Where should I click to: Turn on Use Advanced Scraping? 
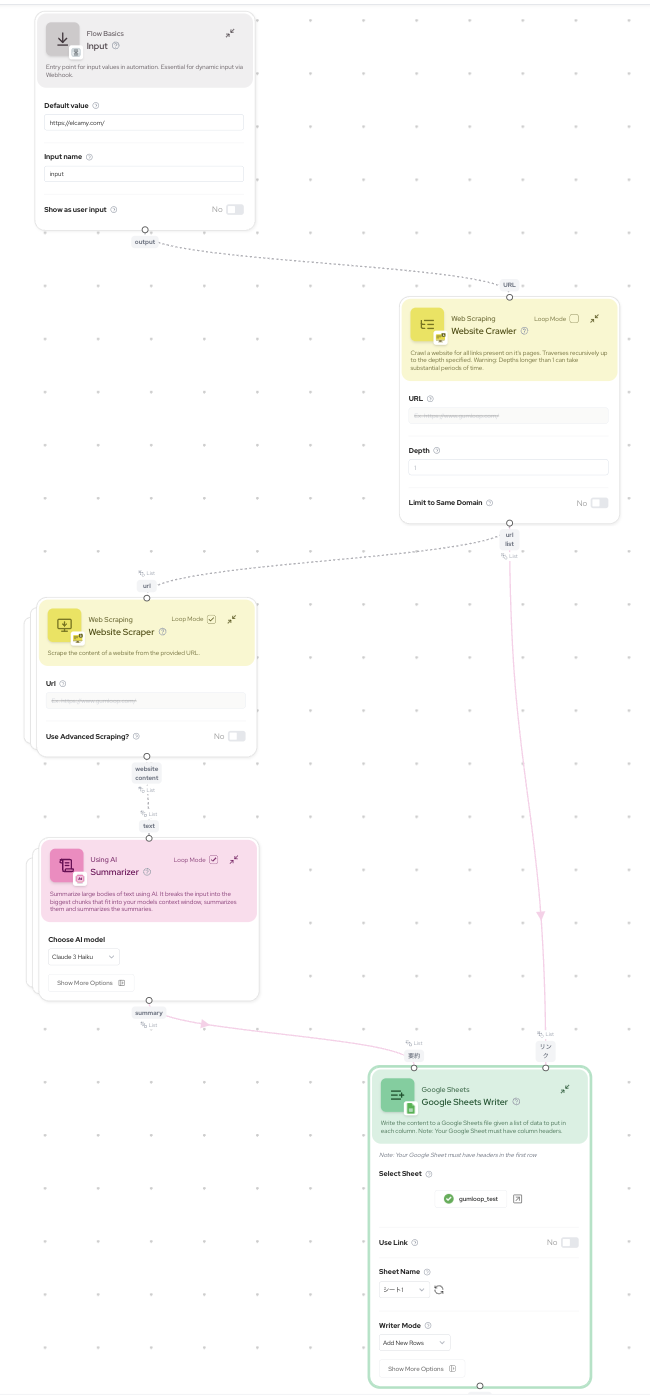click(x=236, y=736)
